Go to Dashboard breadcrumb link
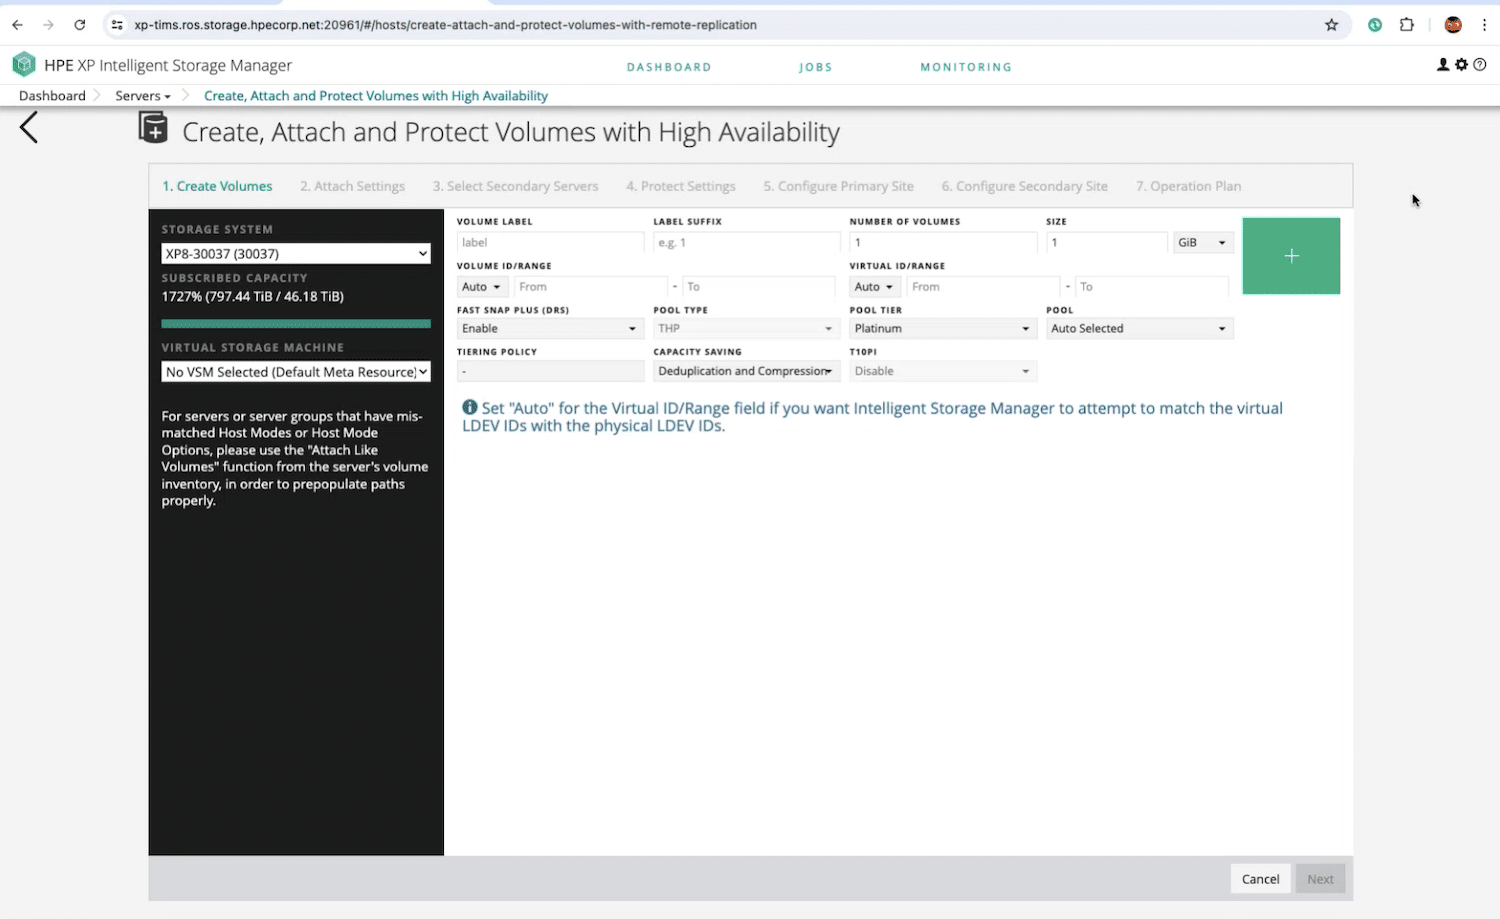The width and height of the screenshot is (1500, 919). [x=52, y=96]
